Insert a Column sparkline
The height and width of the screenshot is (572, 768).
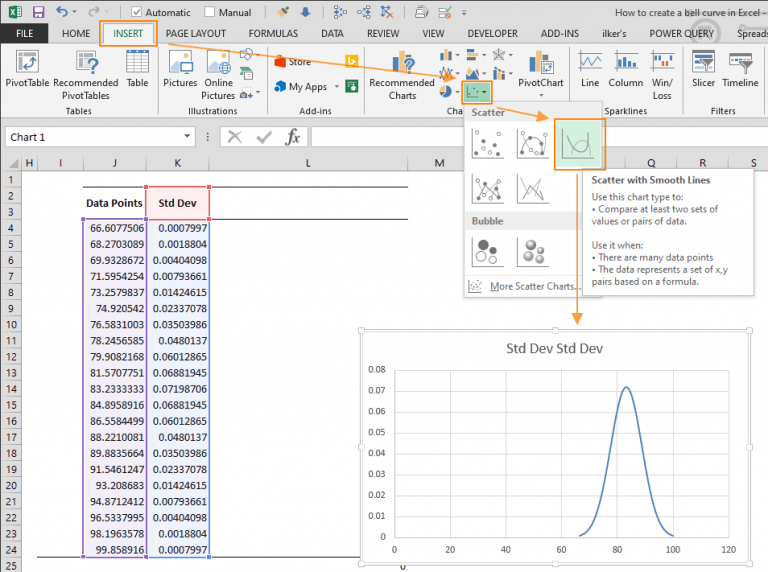[x=625, y=69]
